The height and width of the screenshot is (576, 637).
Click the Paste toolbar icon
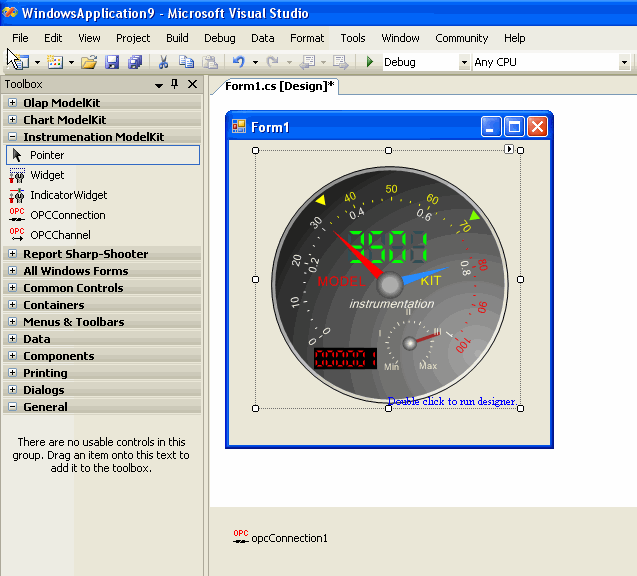(x=210, y=62)
